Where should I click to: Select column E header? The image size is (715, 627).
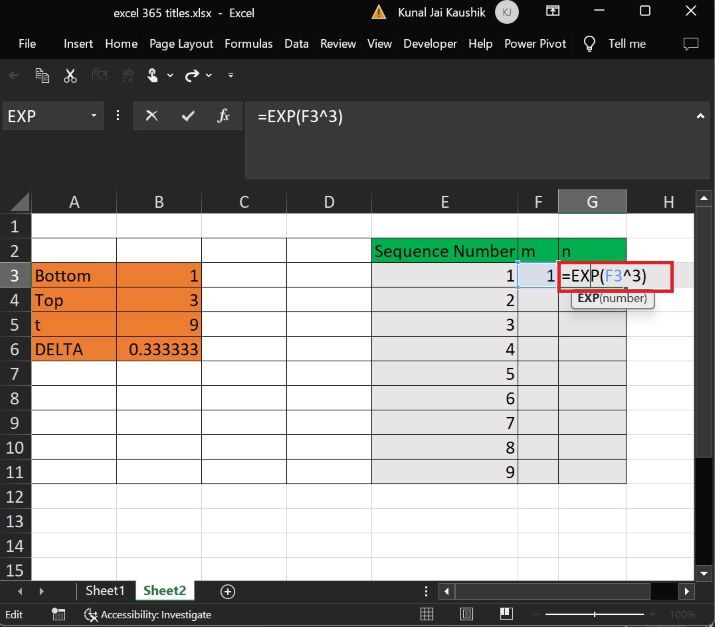[445, 202]
